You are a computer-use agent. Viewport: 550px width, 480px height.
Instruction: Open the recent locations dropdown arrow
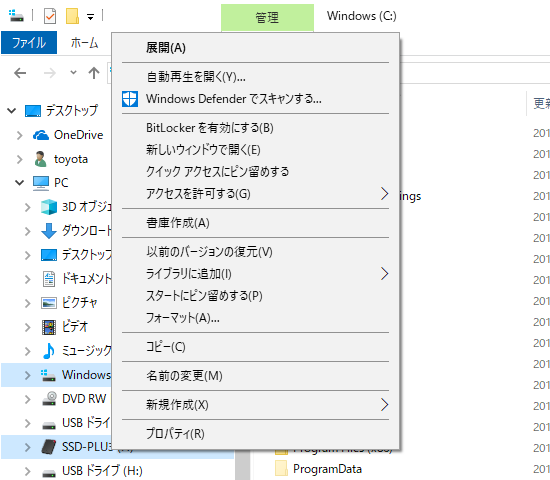tap(73, 73)
